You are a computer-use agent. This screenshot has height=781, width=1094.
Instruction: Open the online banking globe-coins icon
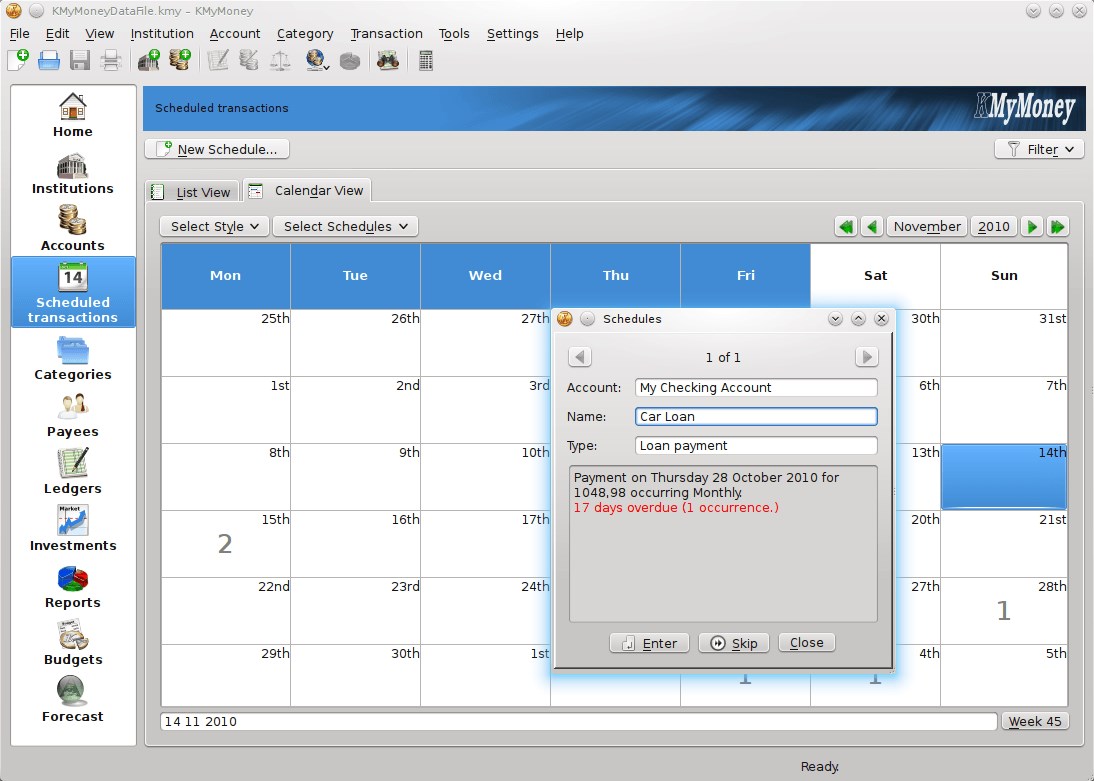pyautogui.click(x=317, y=61)
